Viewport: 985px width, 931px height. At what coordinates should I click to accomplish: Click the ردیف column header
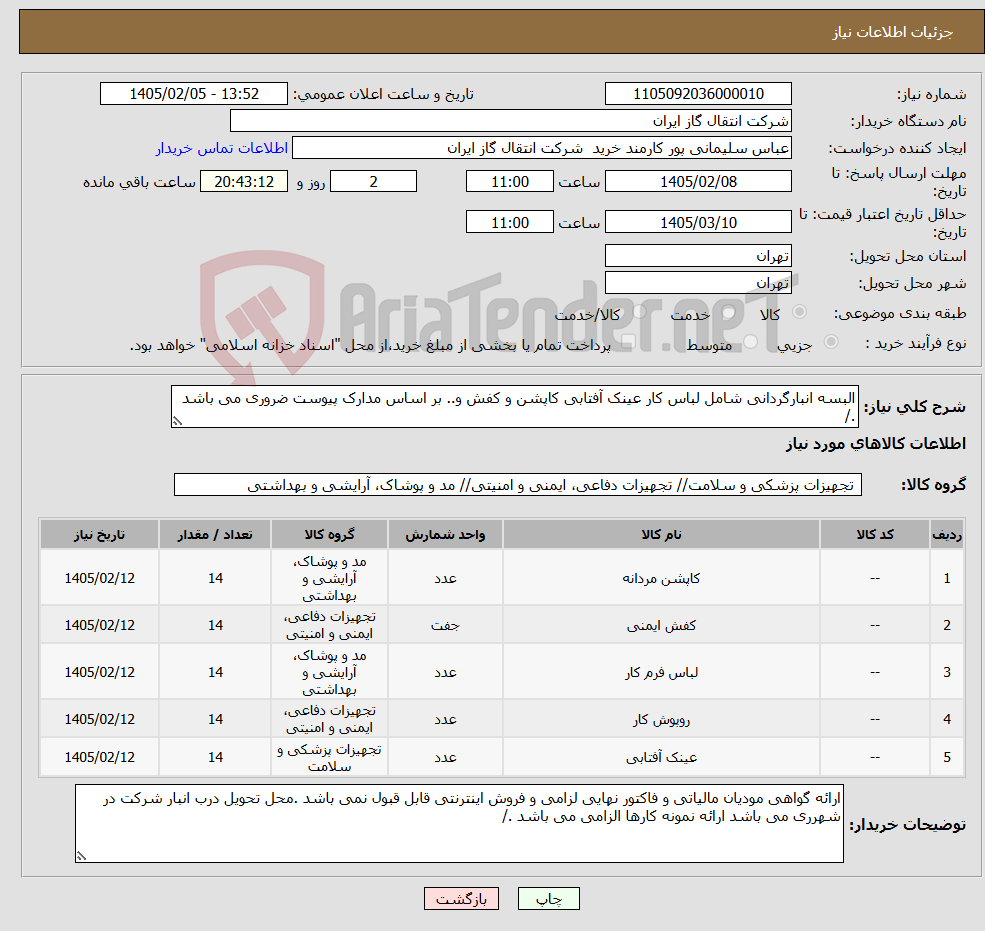pos(947,535)
